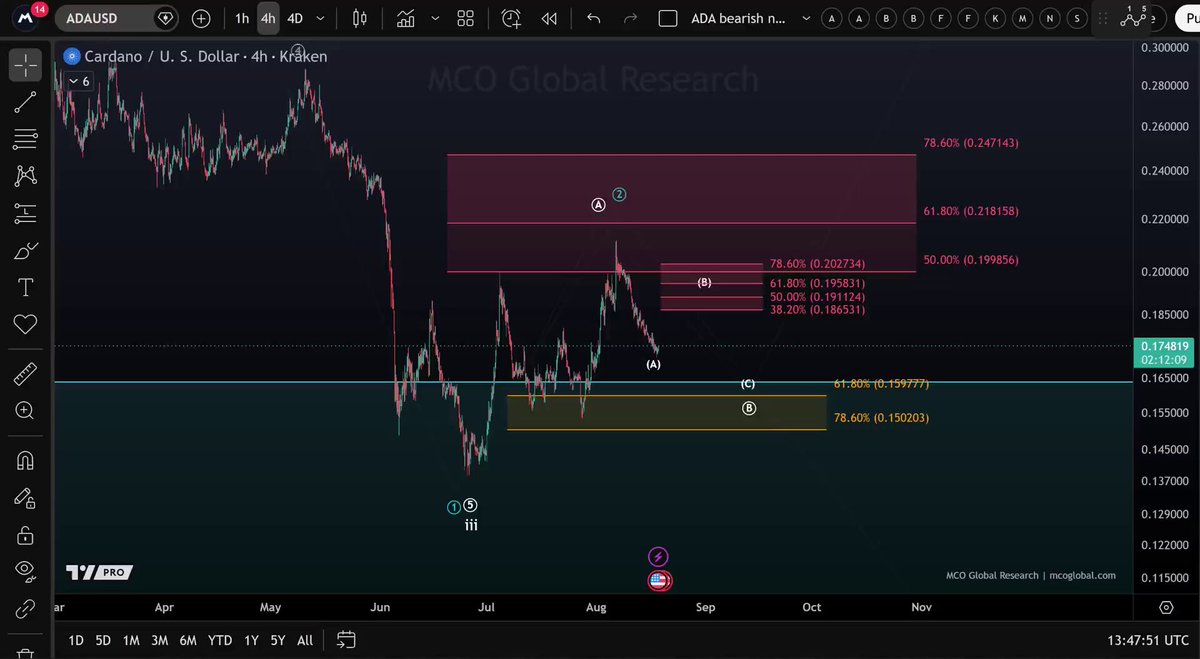
Task: Set date range to 5Y
Action: (x=278, y=640)
